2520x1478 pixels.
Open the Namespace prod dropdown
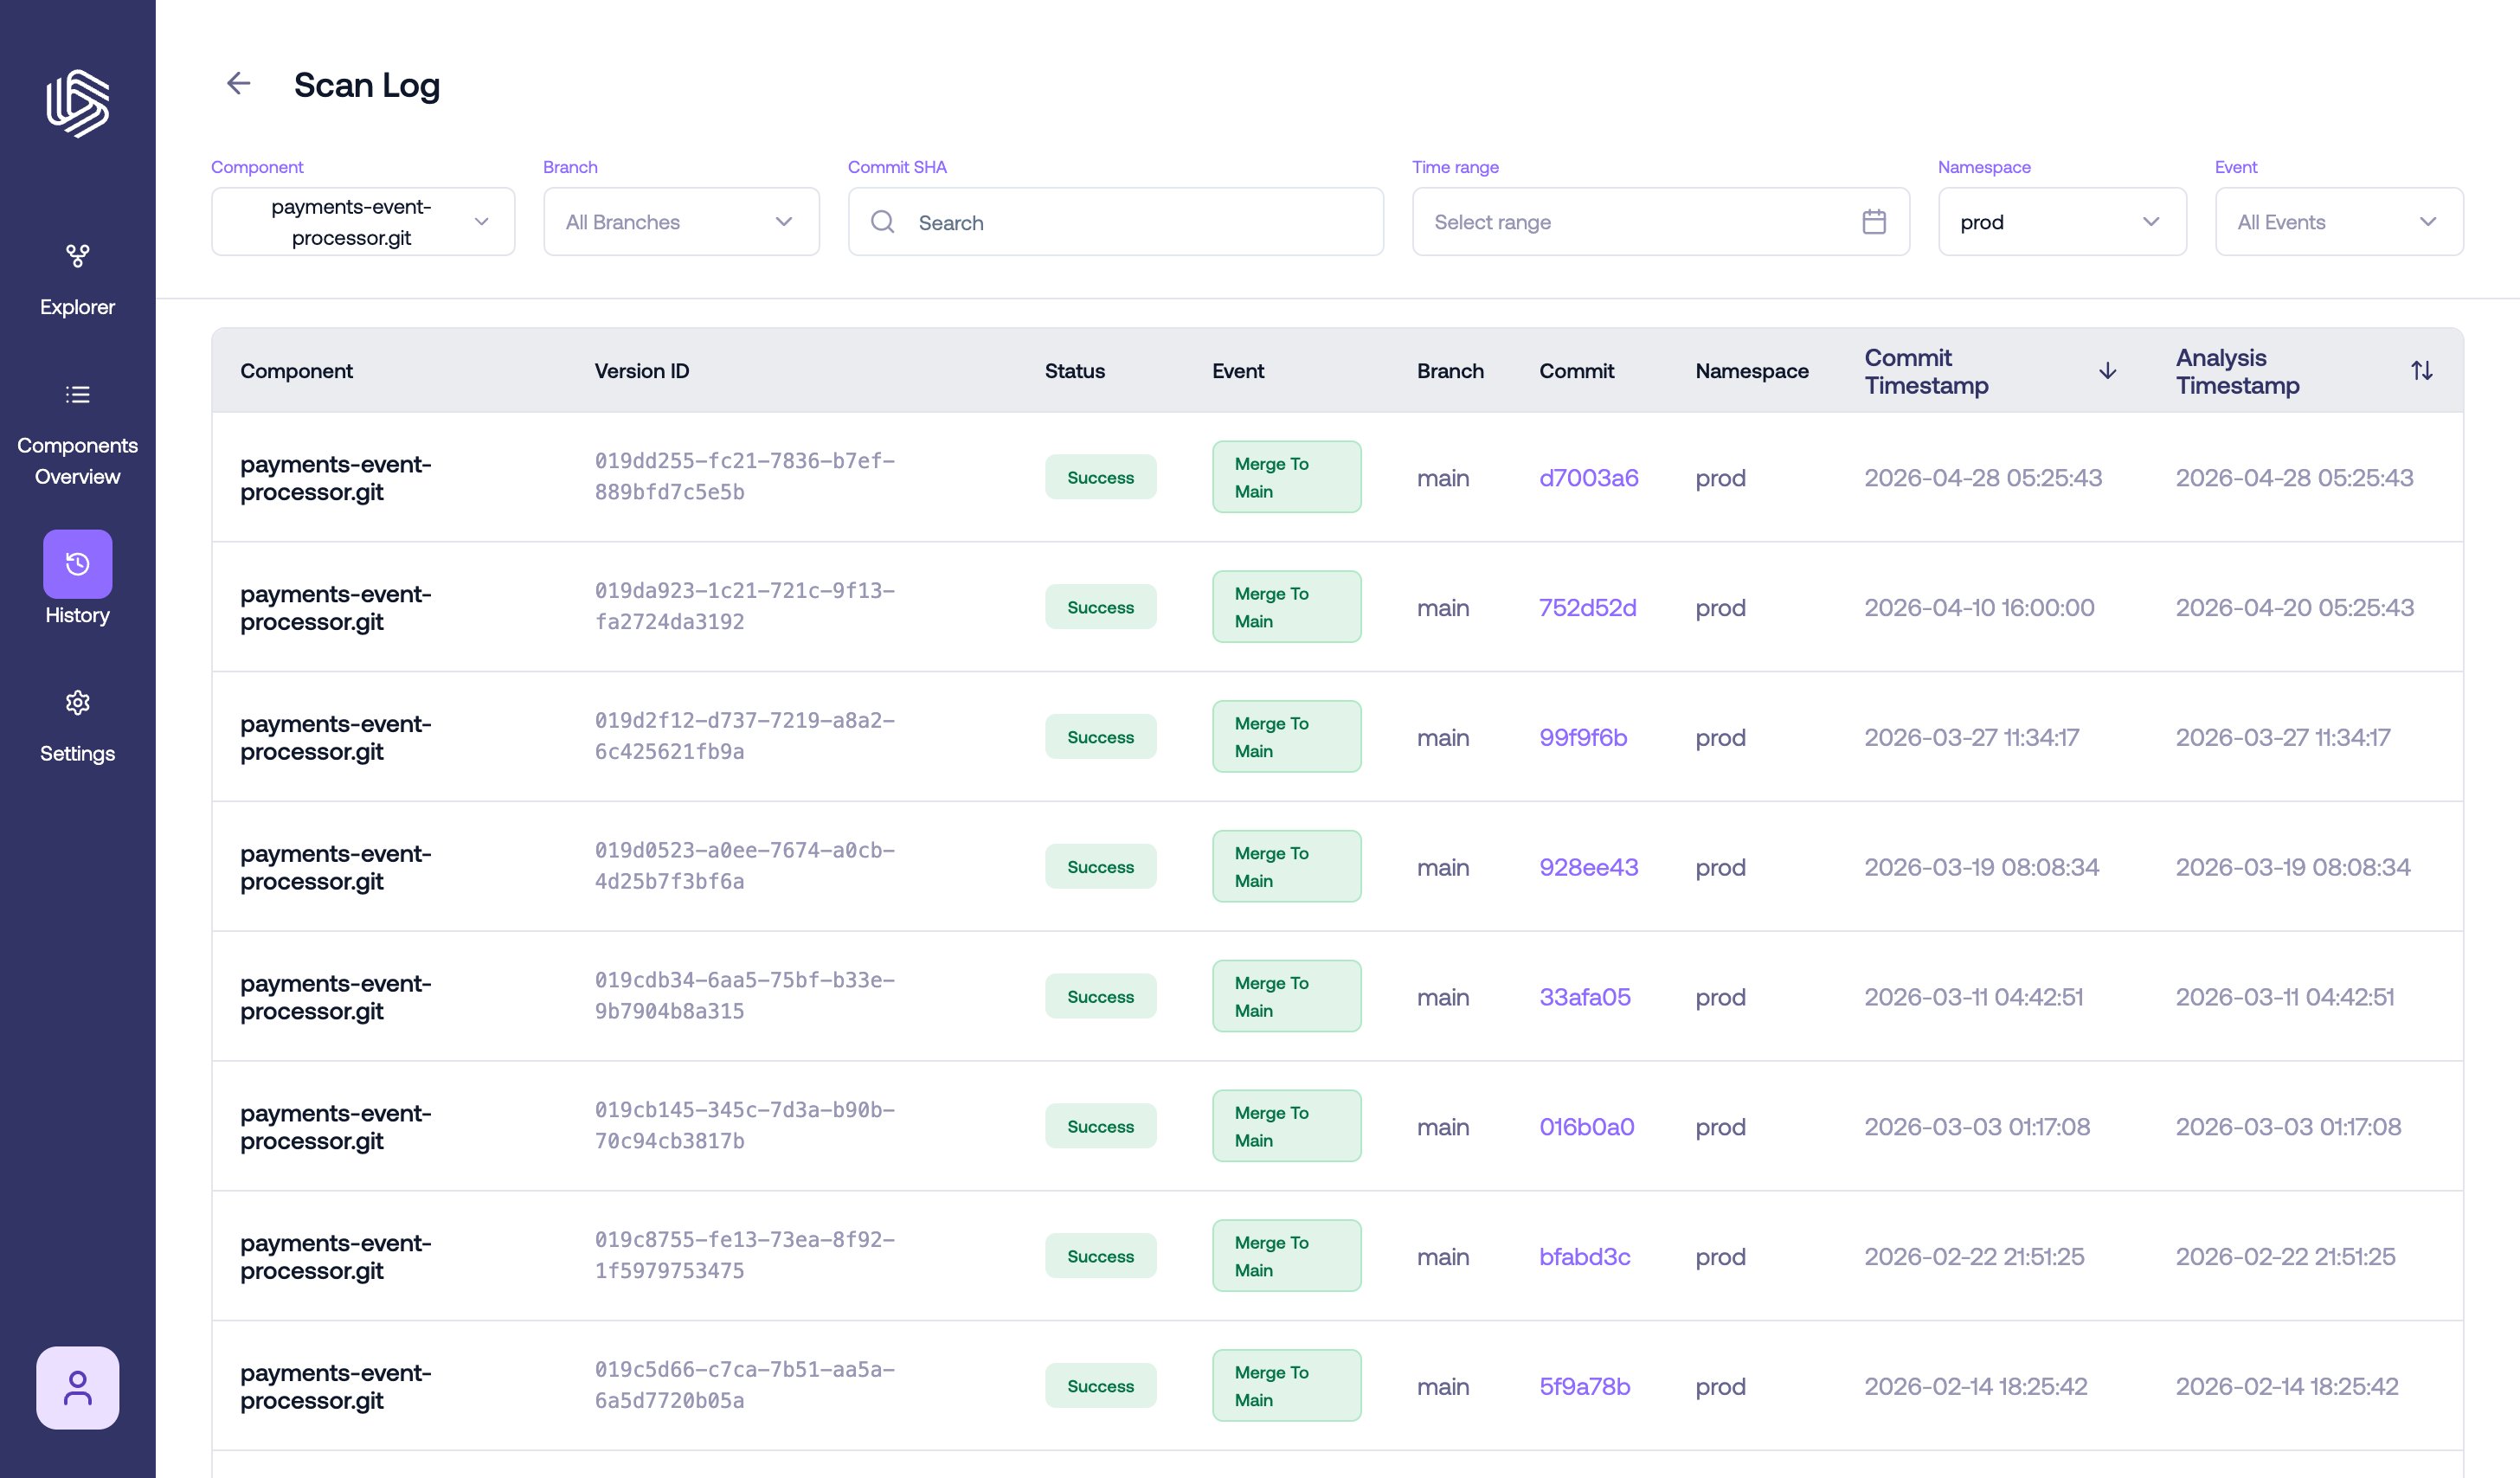coord(2062,222)
